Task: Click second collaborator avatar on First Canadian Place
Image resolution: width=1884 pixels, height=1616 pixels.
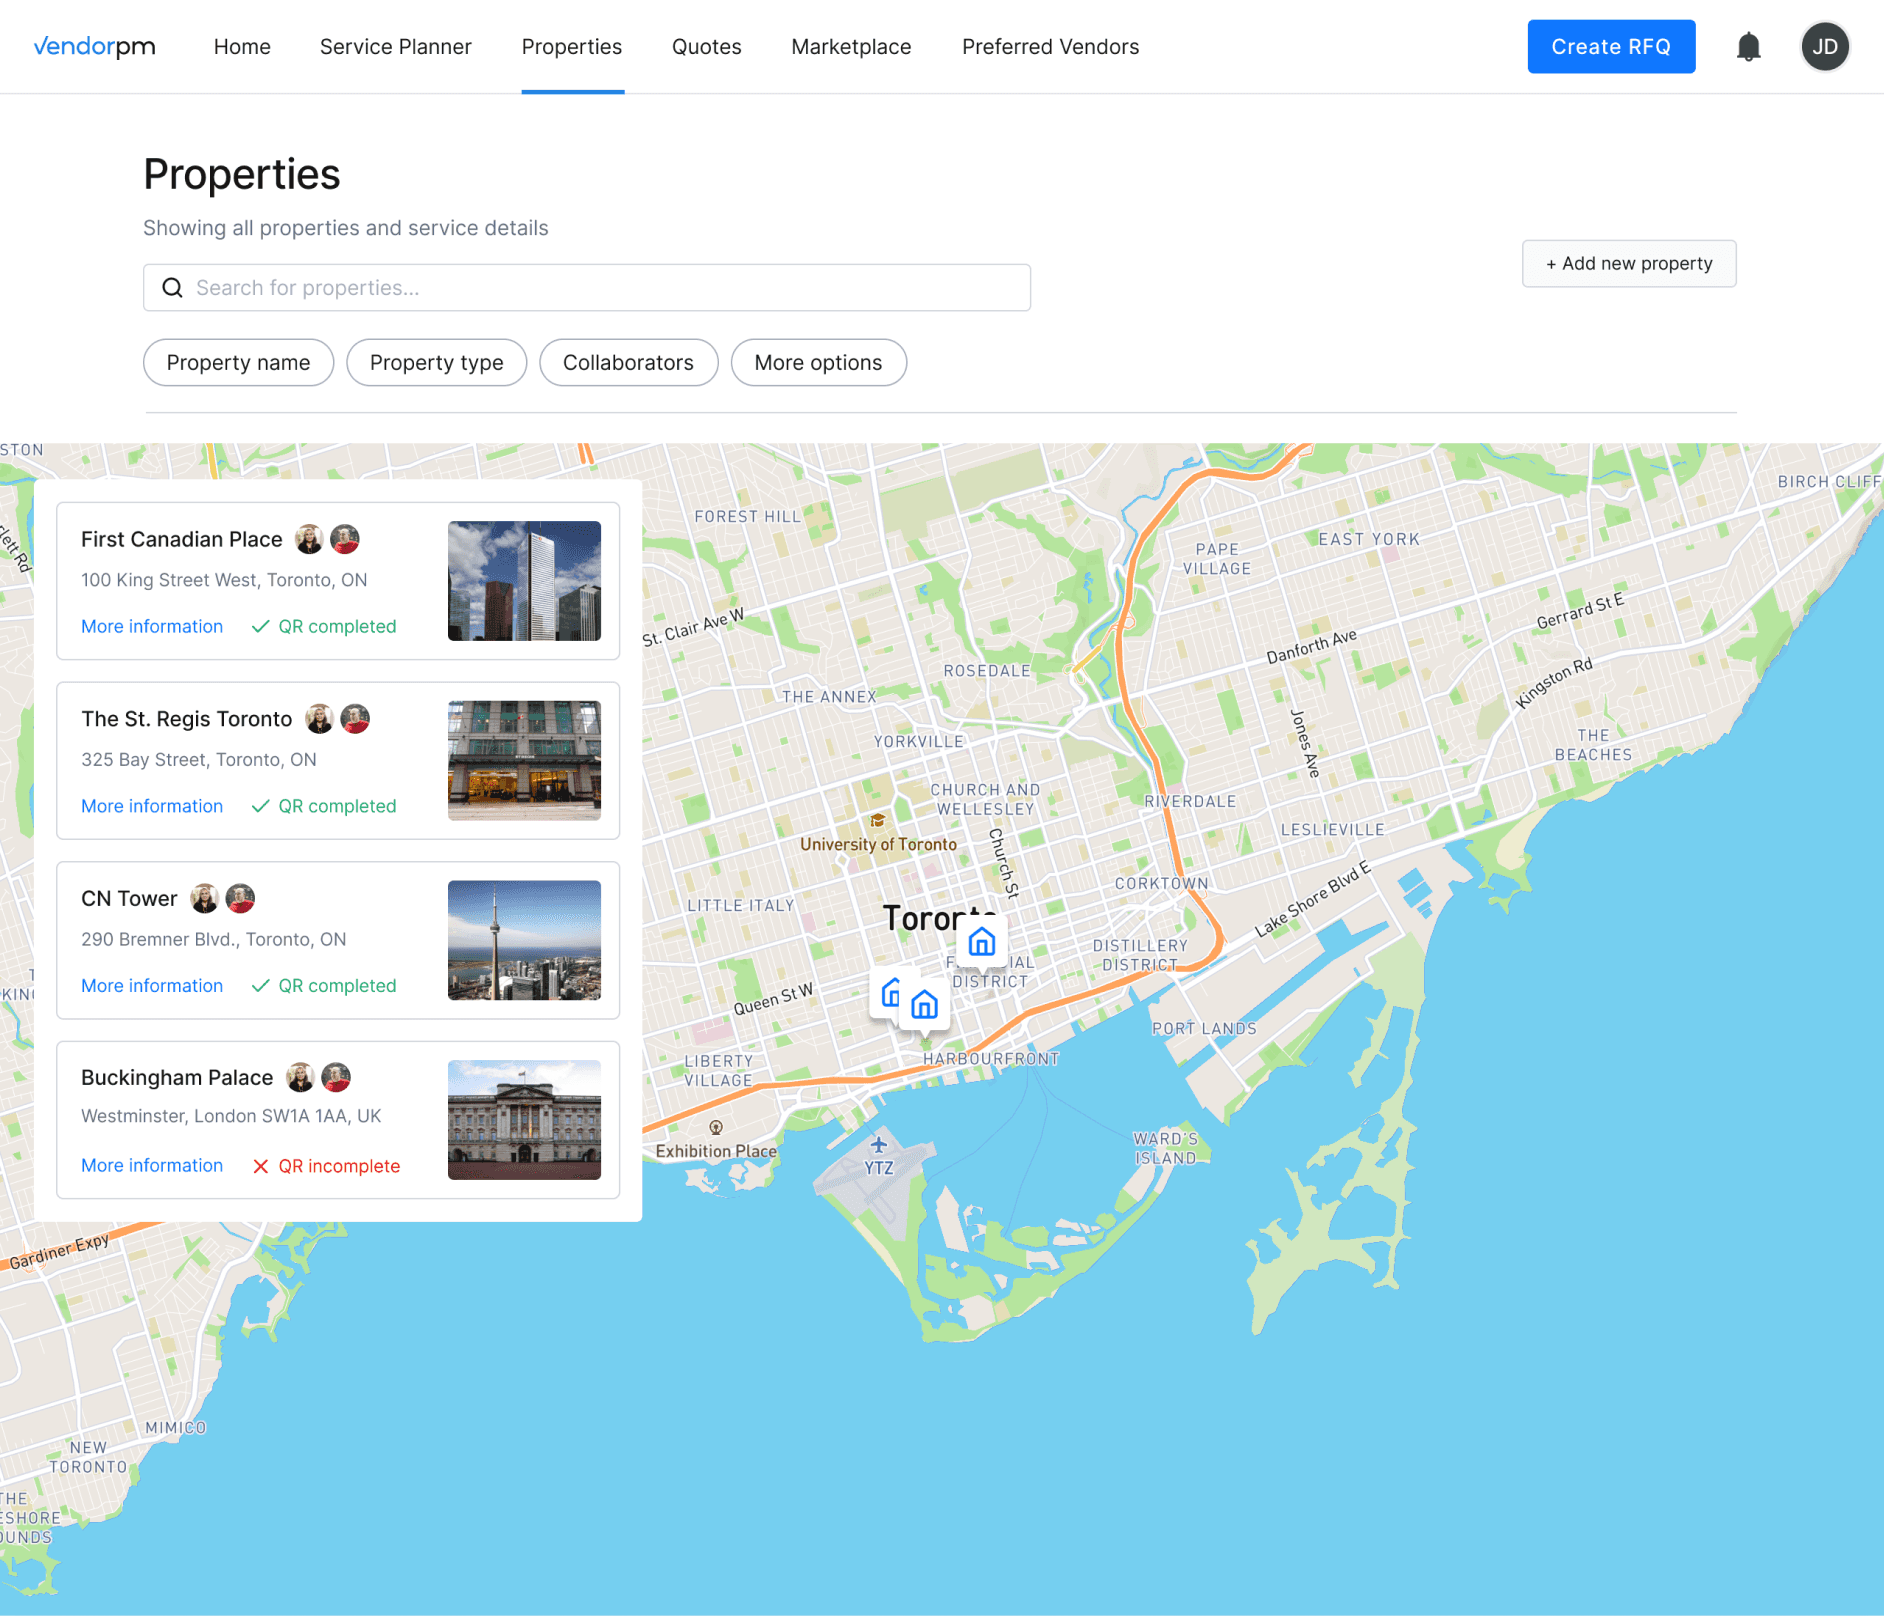Action: 345,539
